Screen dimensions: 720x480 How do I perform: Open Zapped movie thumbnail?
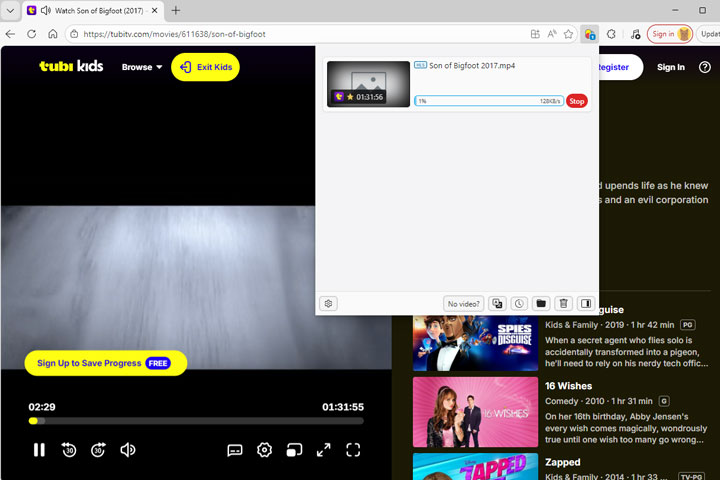(x=475, y=467)
